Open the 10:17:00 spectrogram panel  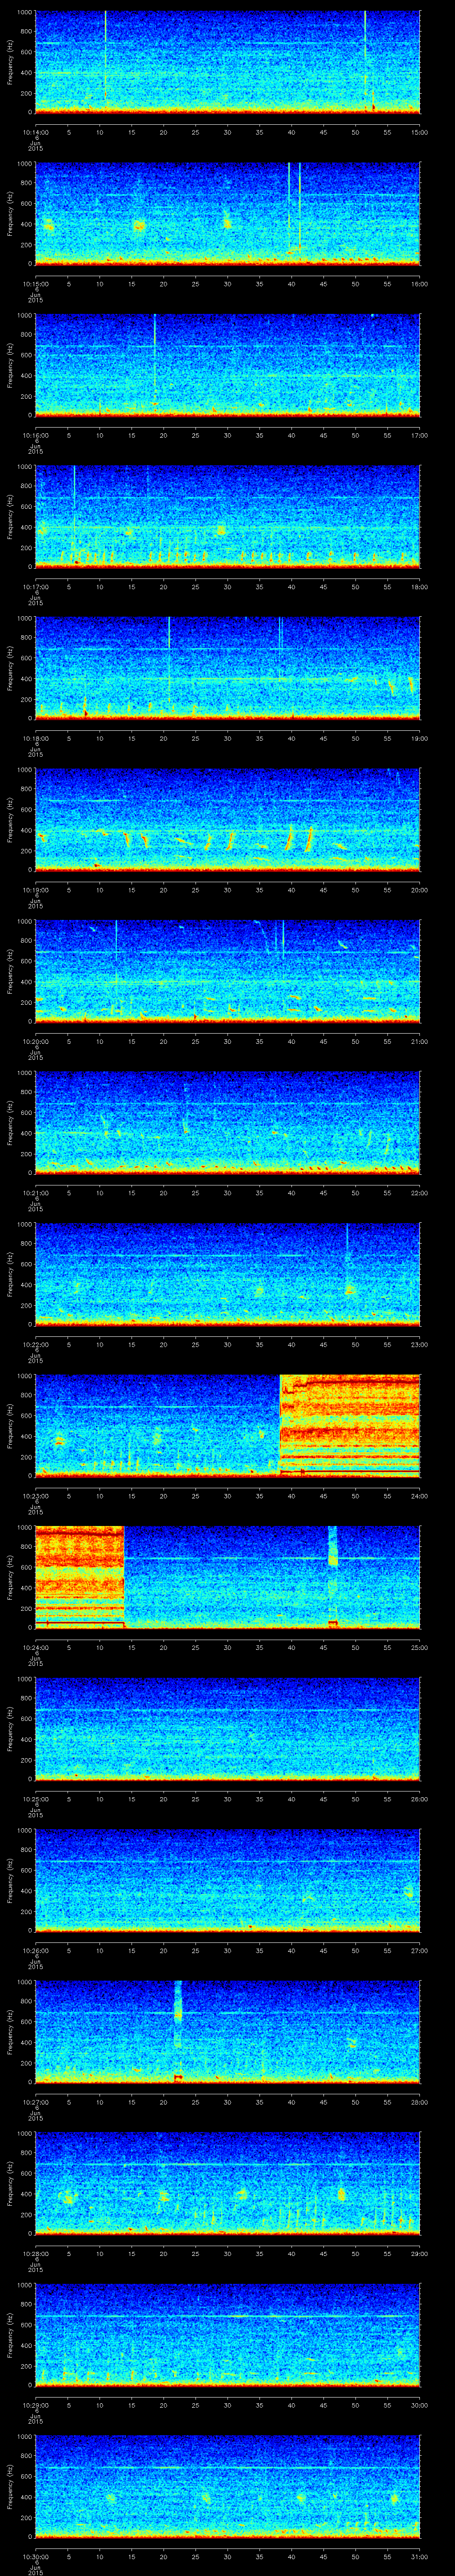click(227, 516)
